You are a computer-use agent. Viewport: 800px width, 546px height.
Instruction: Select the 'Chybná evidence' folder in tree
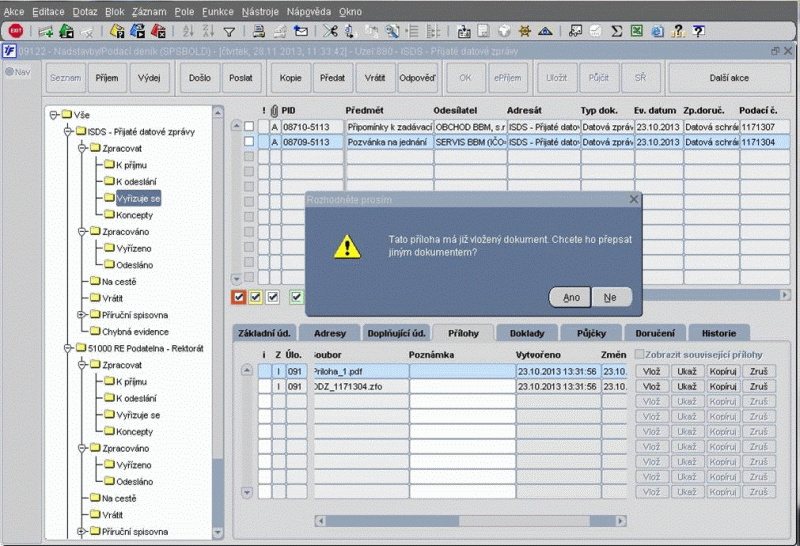[x=133, y=331]
